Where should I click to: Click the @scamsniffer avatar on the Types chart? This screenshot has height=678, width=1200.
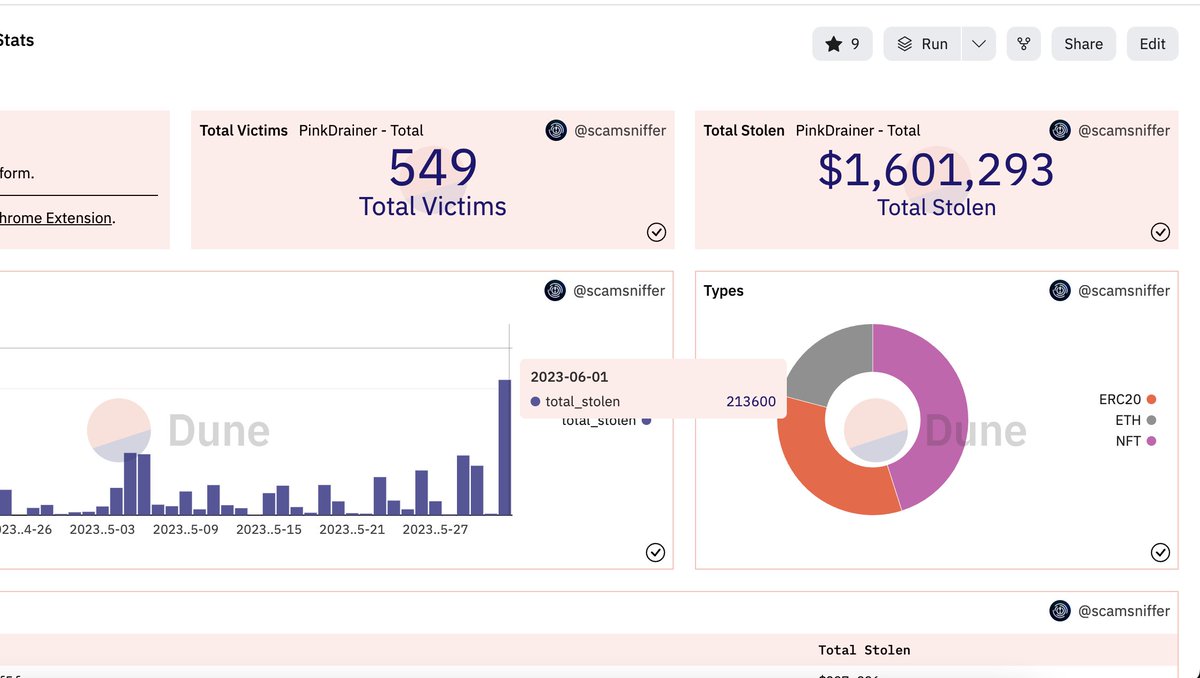[x=1060, y=290]
